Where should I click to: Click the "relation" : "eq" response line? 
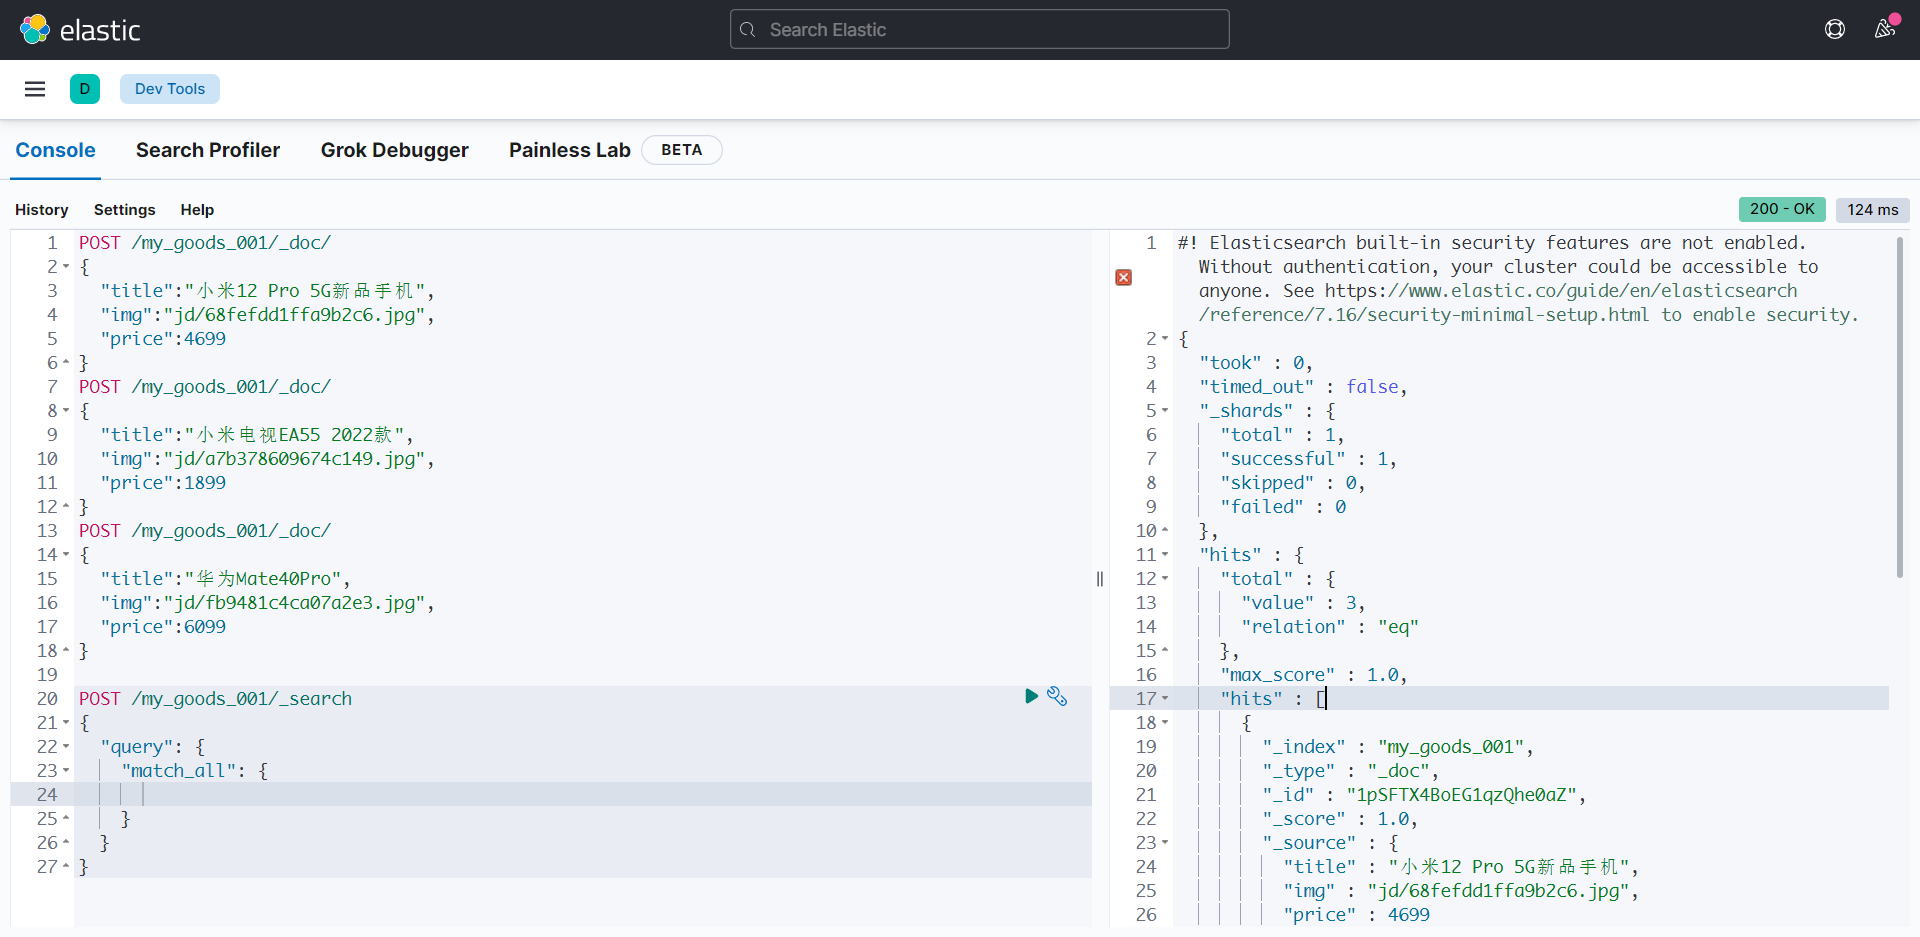[1330, 627]
